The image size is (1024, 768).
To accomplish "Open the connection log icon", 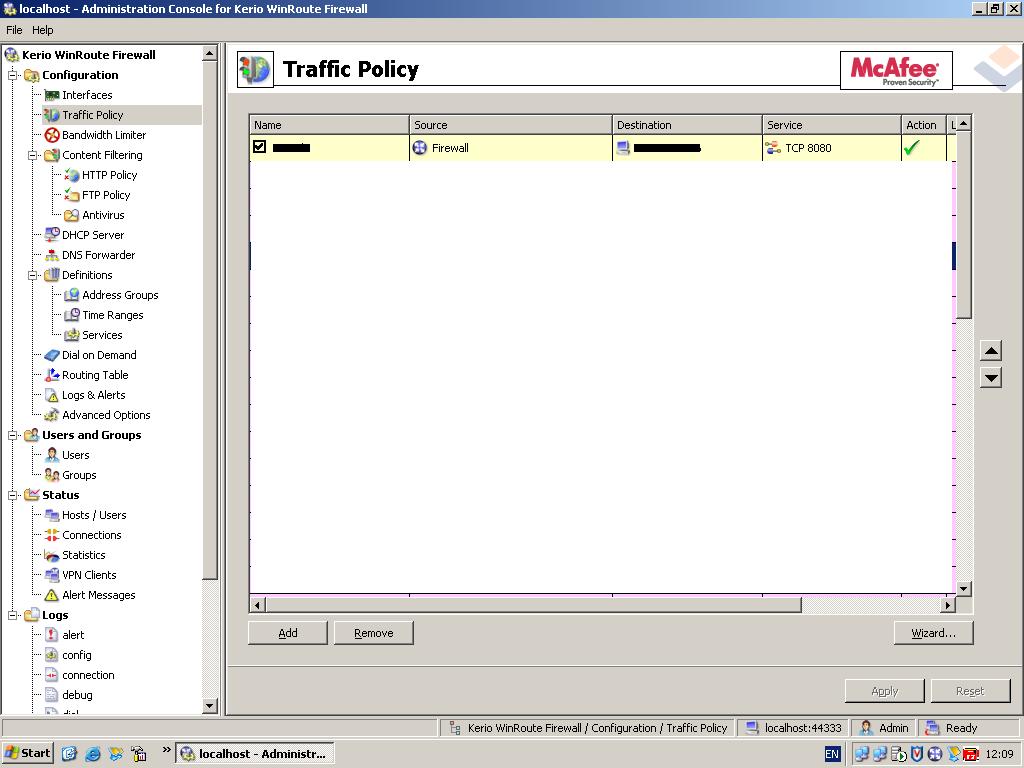I will [52, 675].
